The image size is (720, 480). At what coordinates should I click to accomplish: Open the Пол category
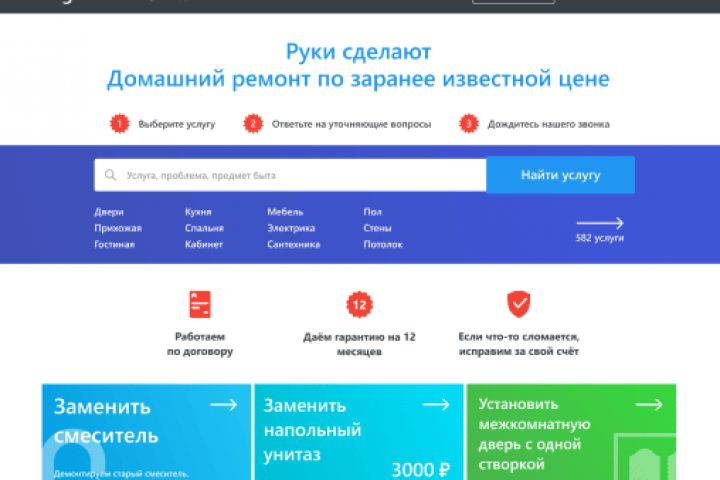click(372, 212)
